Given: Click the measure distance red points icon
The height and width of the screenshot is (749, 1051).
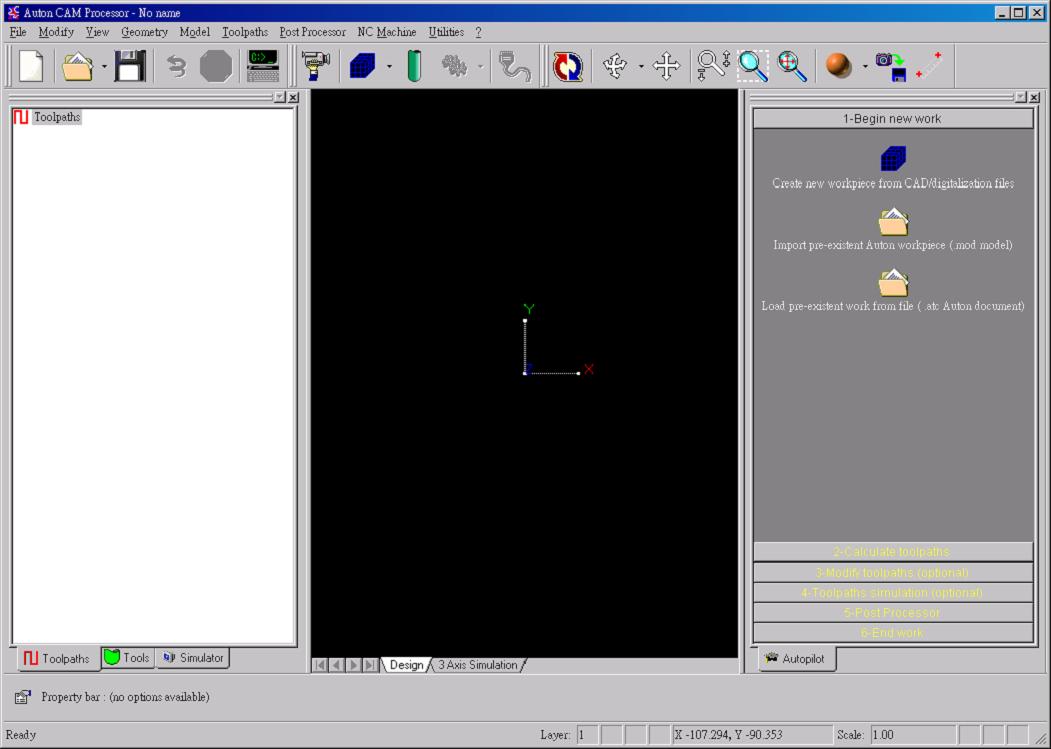Looking at the screenshot, I should 929,66.
